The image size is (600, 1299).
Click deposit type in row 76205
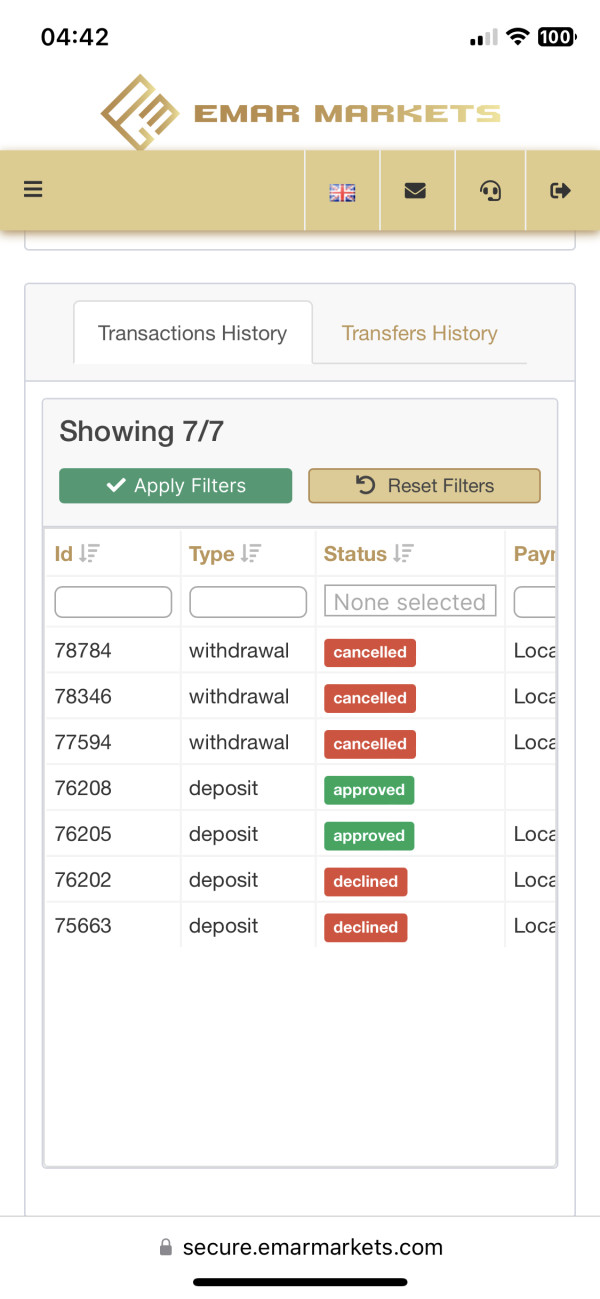pyautogui.click(x=224, y=835)
